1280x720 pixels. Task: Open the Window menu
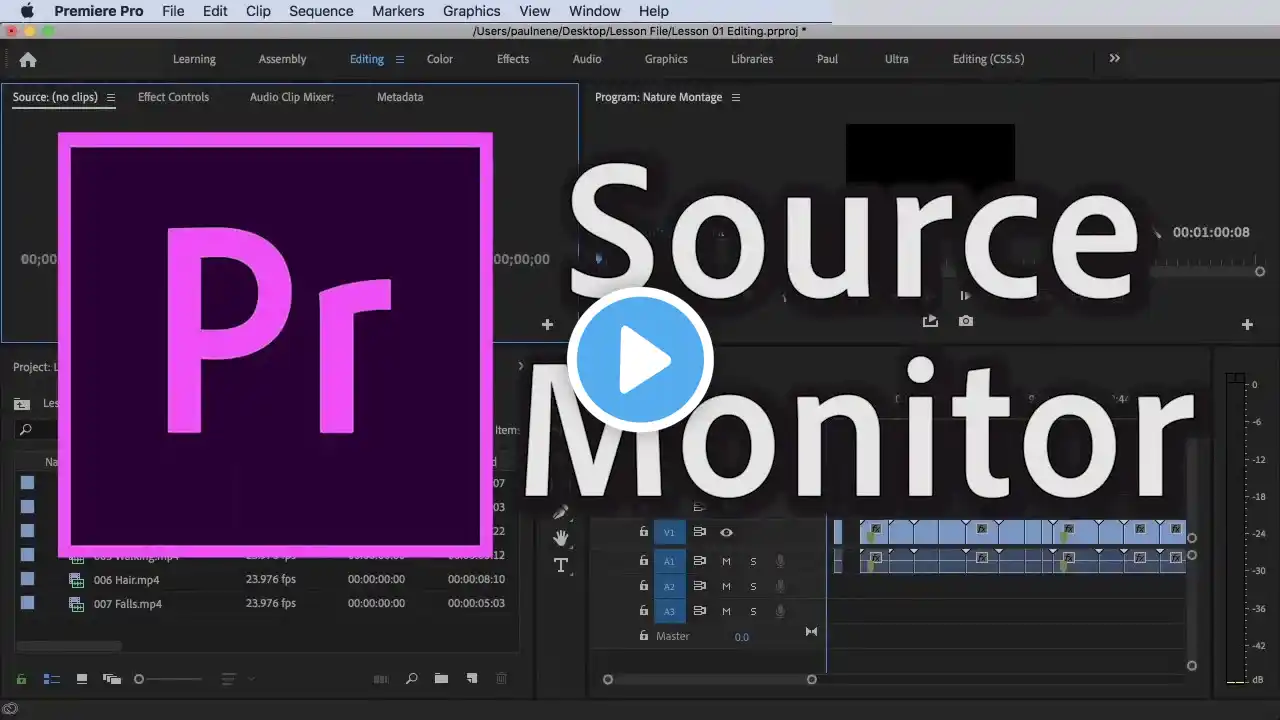[x=594, y=11]
